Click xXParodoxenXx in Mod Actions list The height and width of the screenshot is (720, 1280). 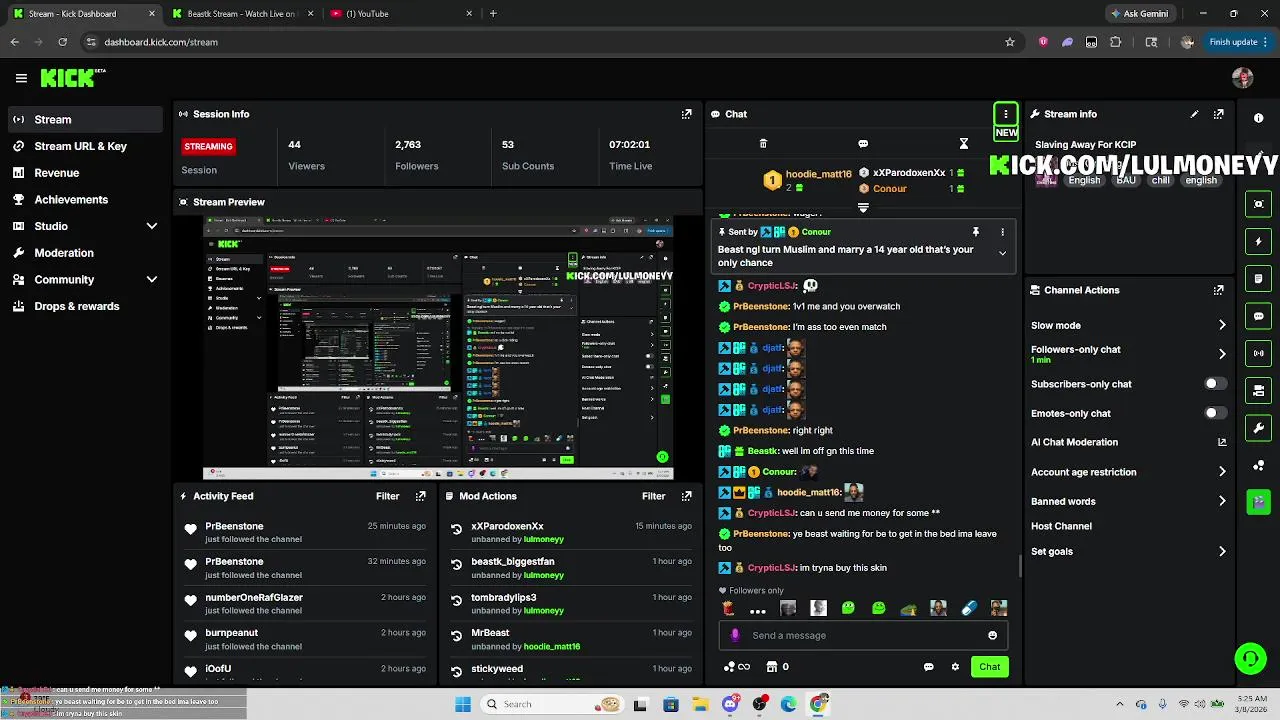[507, 526]
